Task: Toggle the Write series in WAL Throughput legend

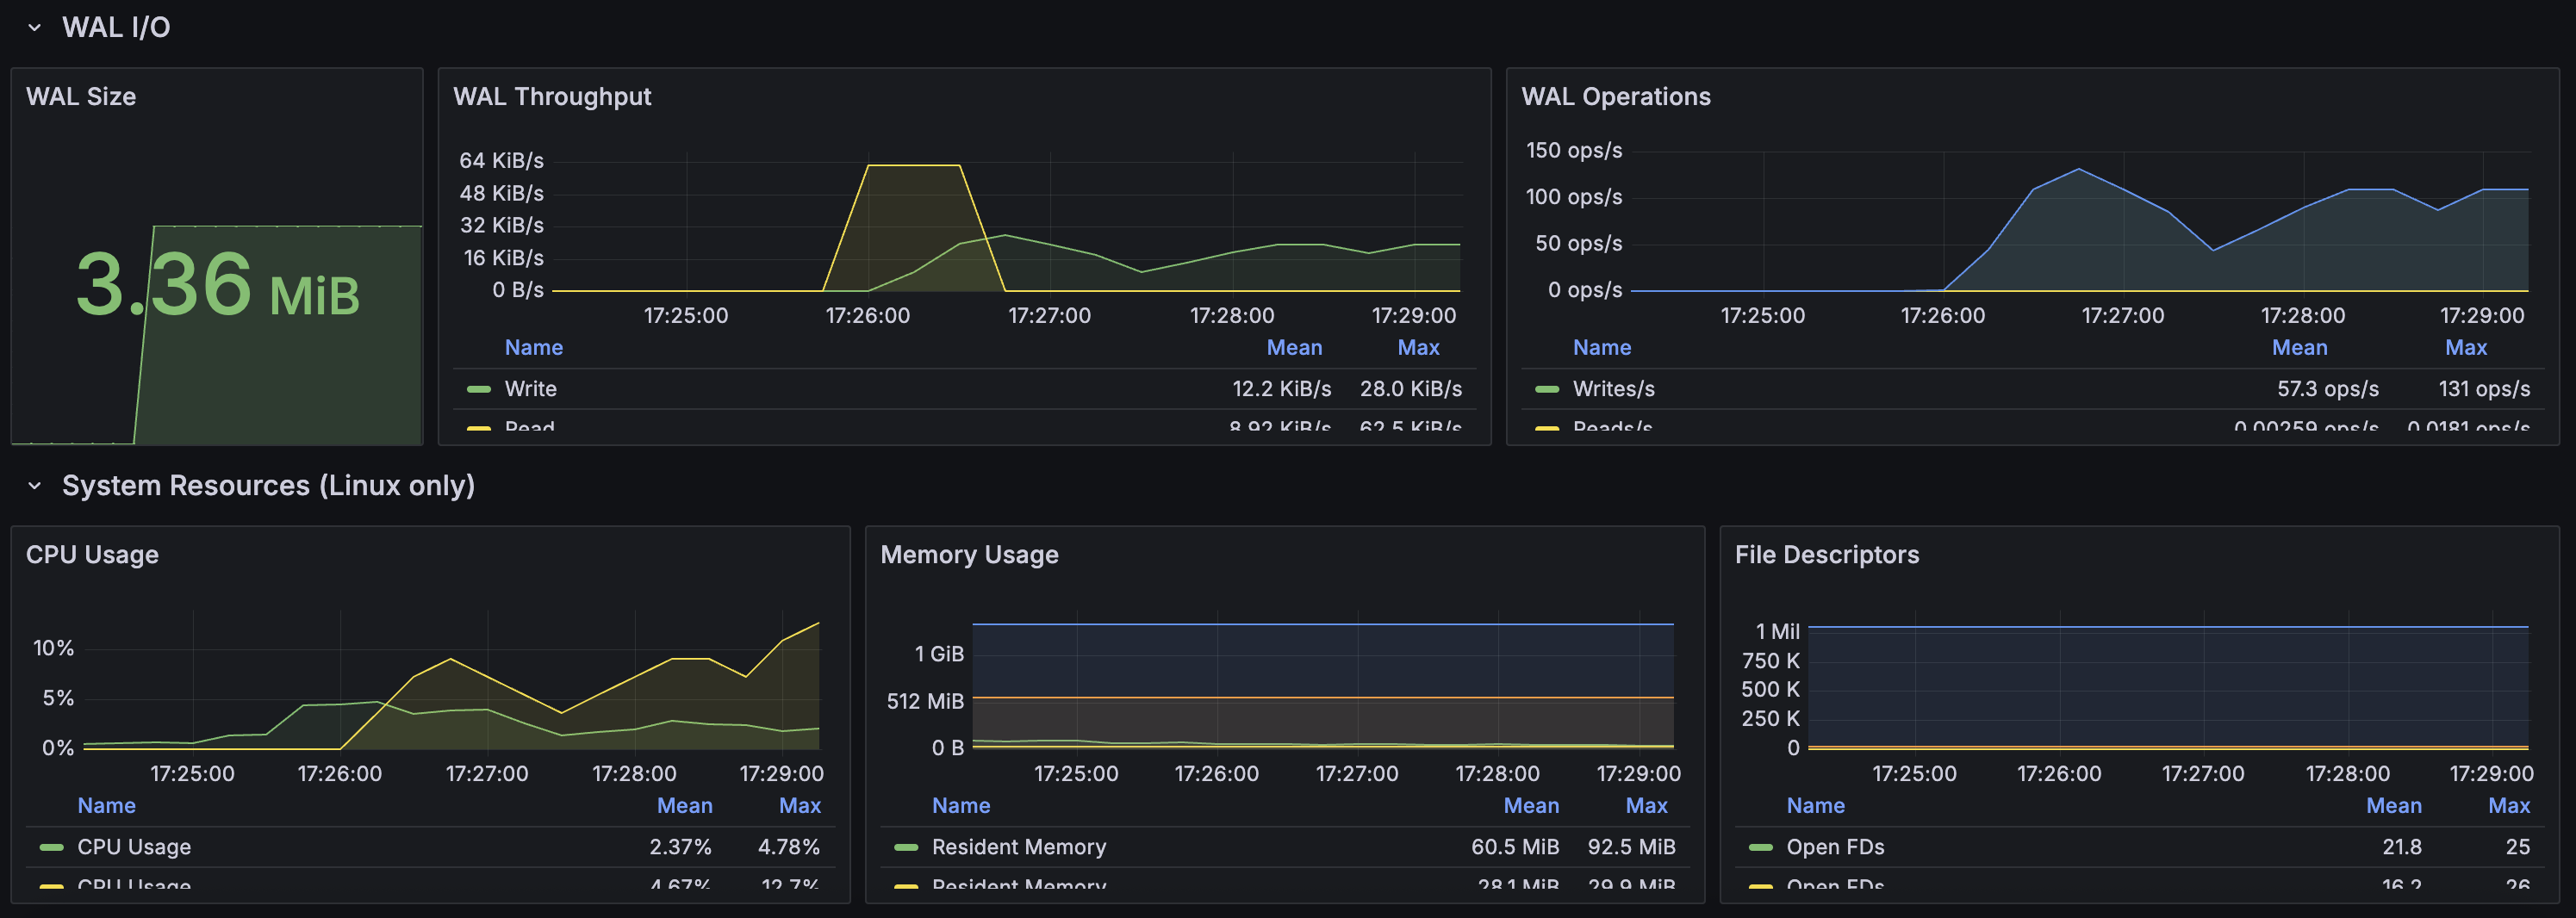Action: coord(530,389)
